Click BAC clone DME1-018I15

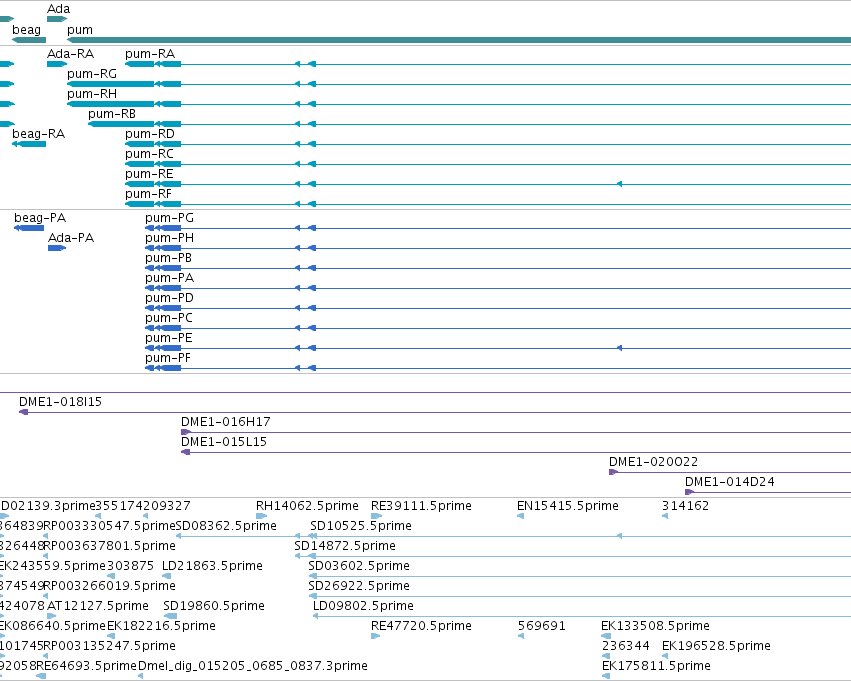click(60, 402)
